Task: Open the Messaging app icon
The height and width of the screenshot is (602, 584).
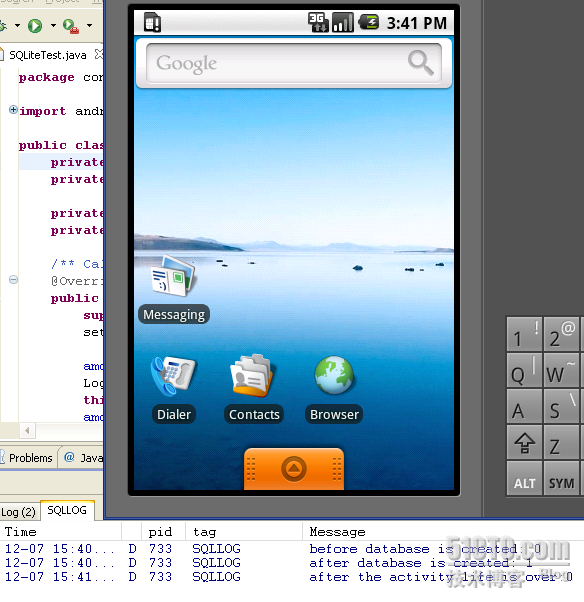Action: tap(174, 276)
